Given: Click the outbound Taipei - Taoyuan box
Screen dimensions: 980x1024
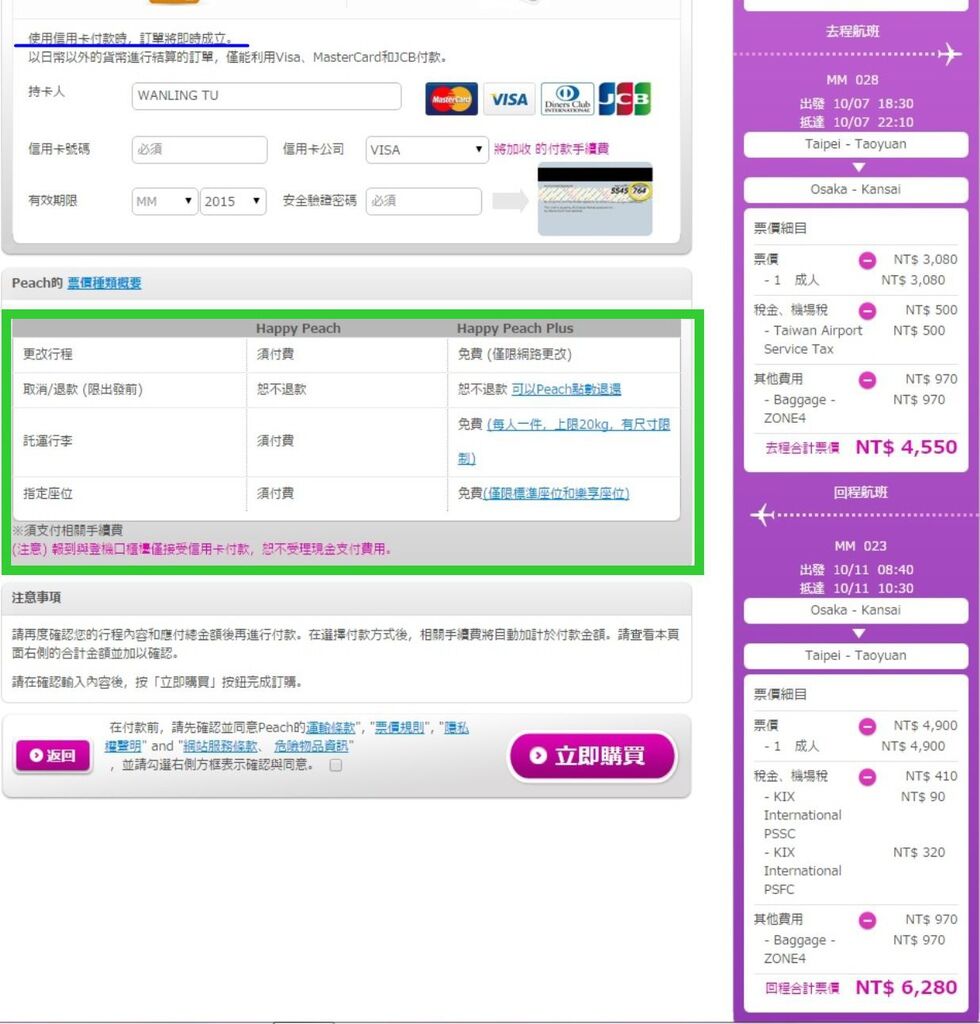Looking at the screenshot, I should 855,144.
